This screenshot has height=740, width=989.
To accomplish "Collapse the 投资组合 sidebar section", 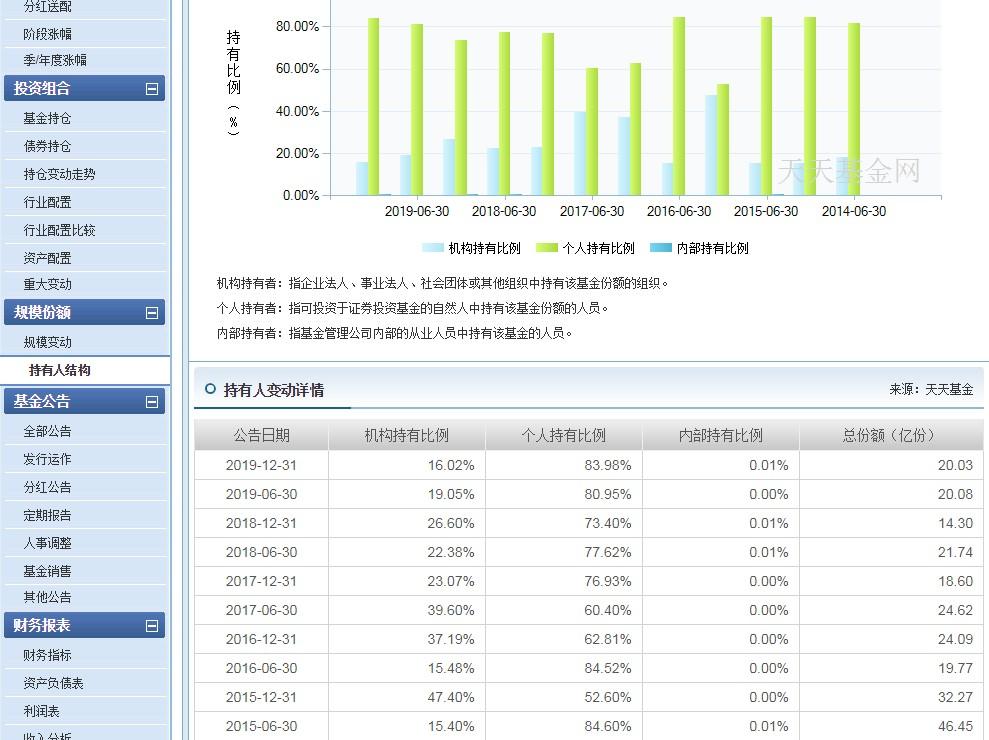I will coord(151,88).
